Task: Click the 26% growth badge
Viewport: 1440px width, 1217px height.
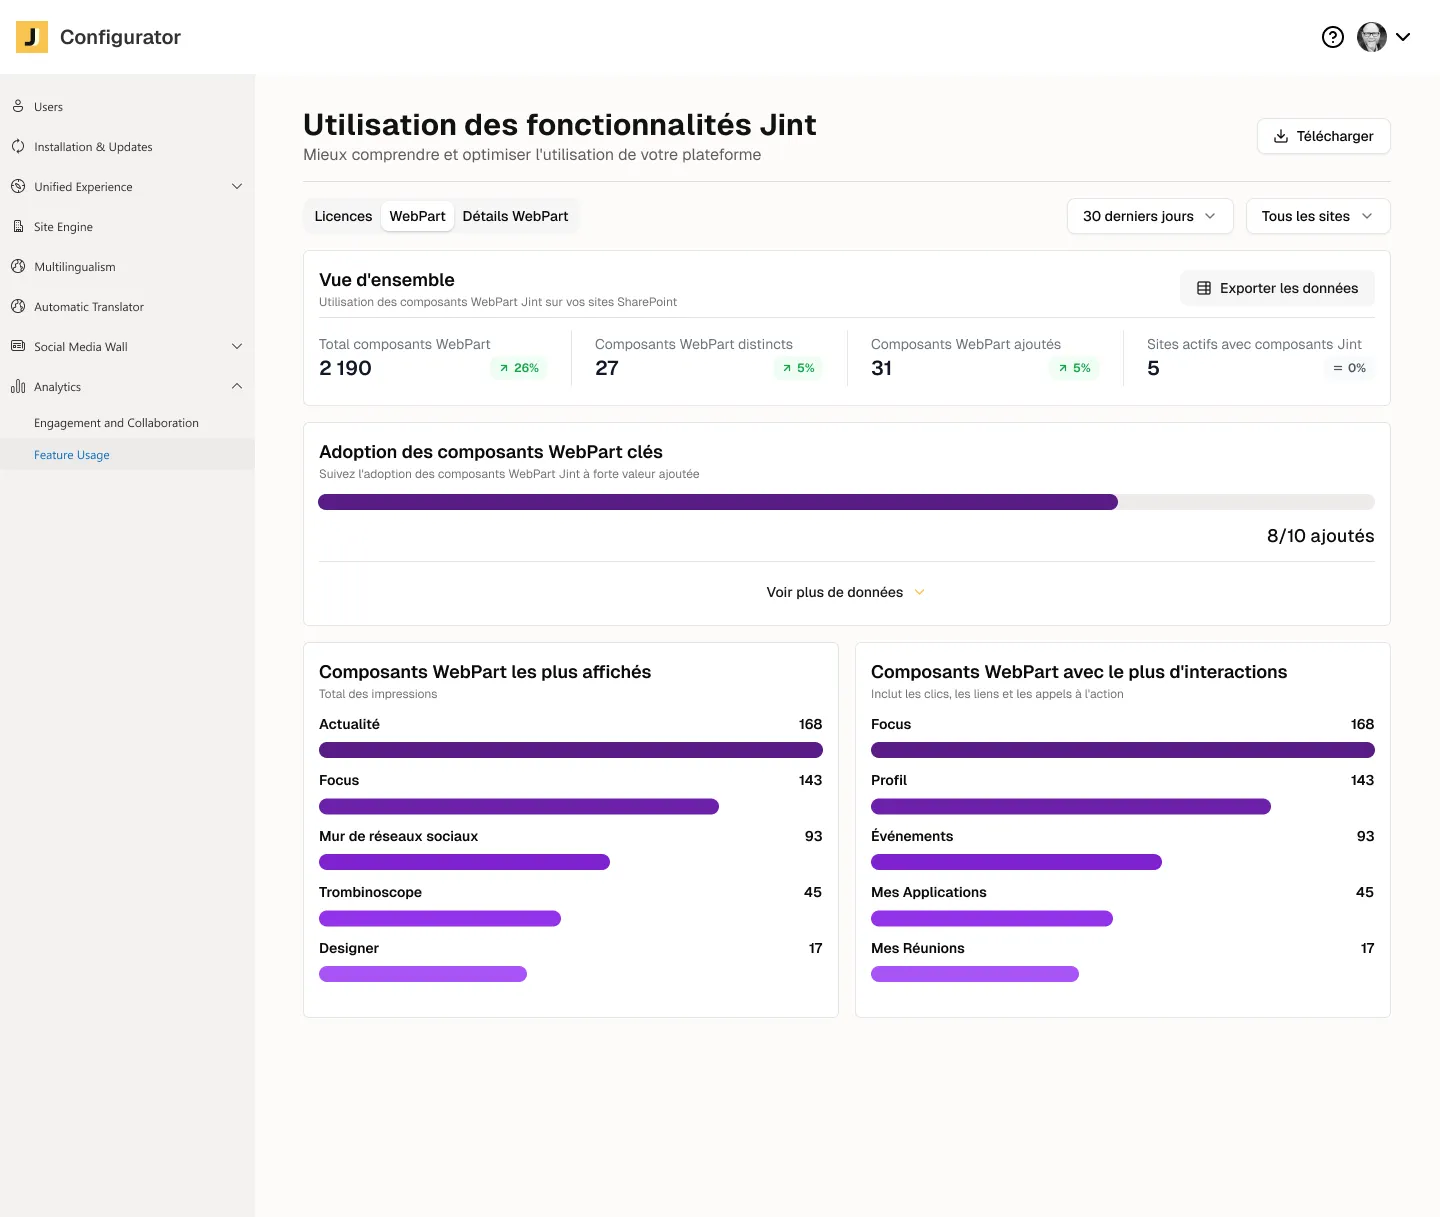Action: (519, 368)
